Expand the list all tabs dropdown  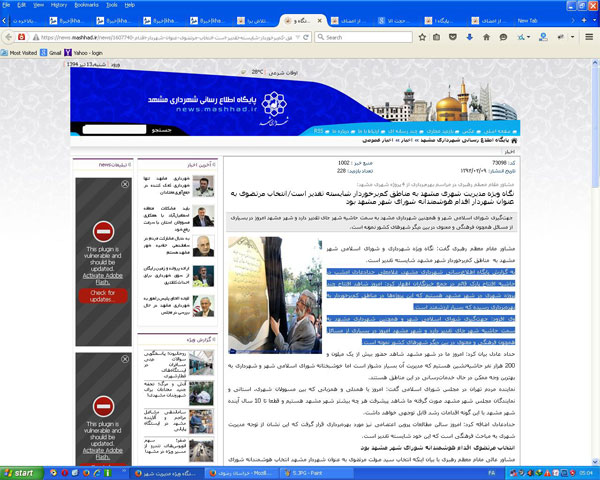[595, 20]
